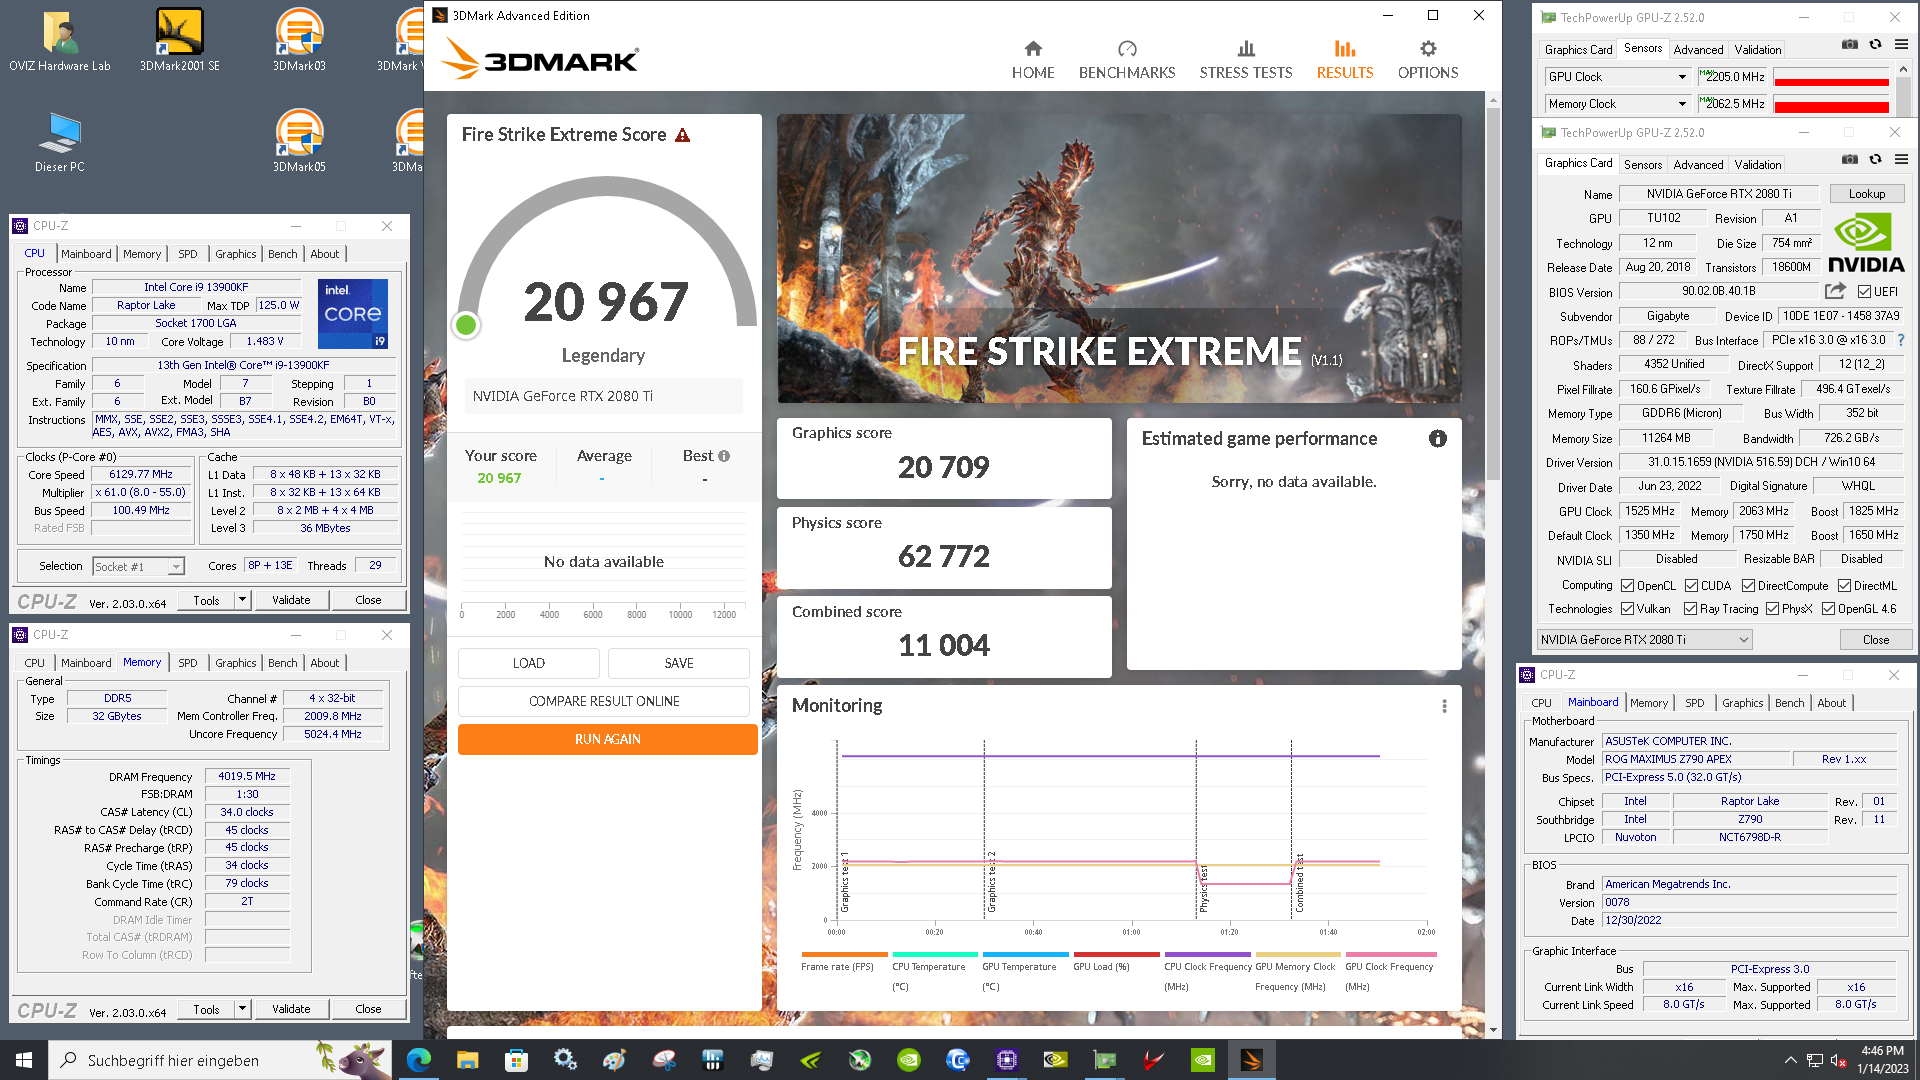
Task: Toggle the Vulkan checkbox in GPU-Z
Action: click(1627, 609)
